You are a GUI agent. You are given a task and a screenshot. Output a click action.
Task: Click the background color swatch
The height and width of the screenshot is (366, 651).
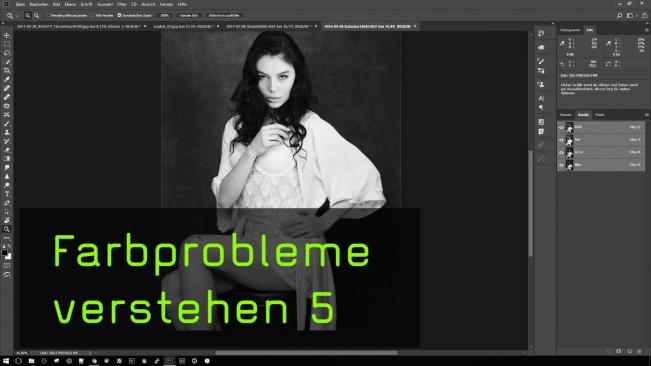point(9,256)
